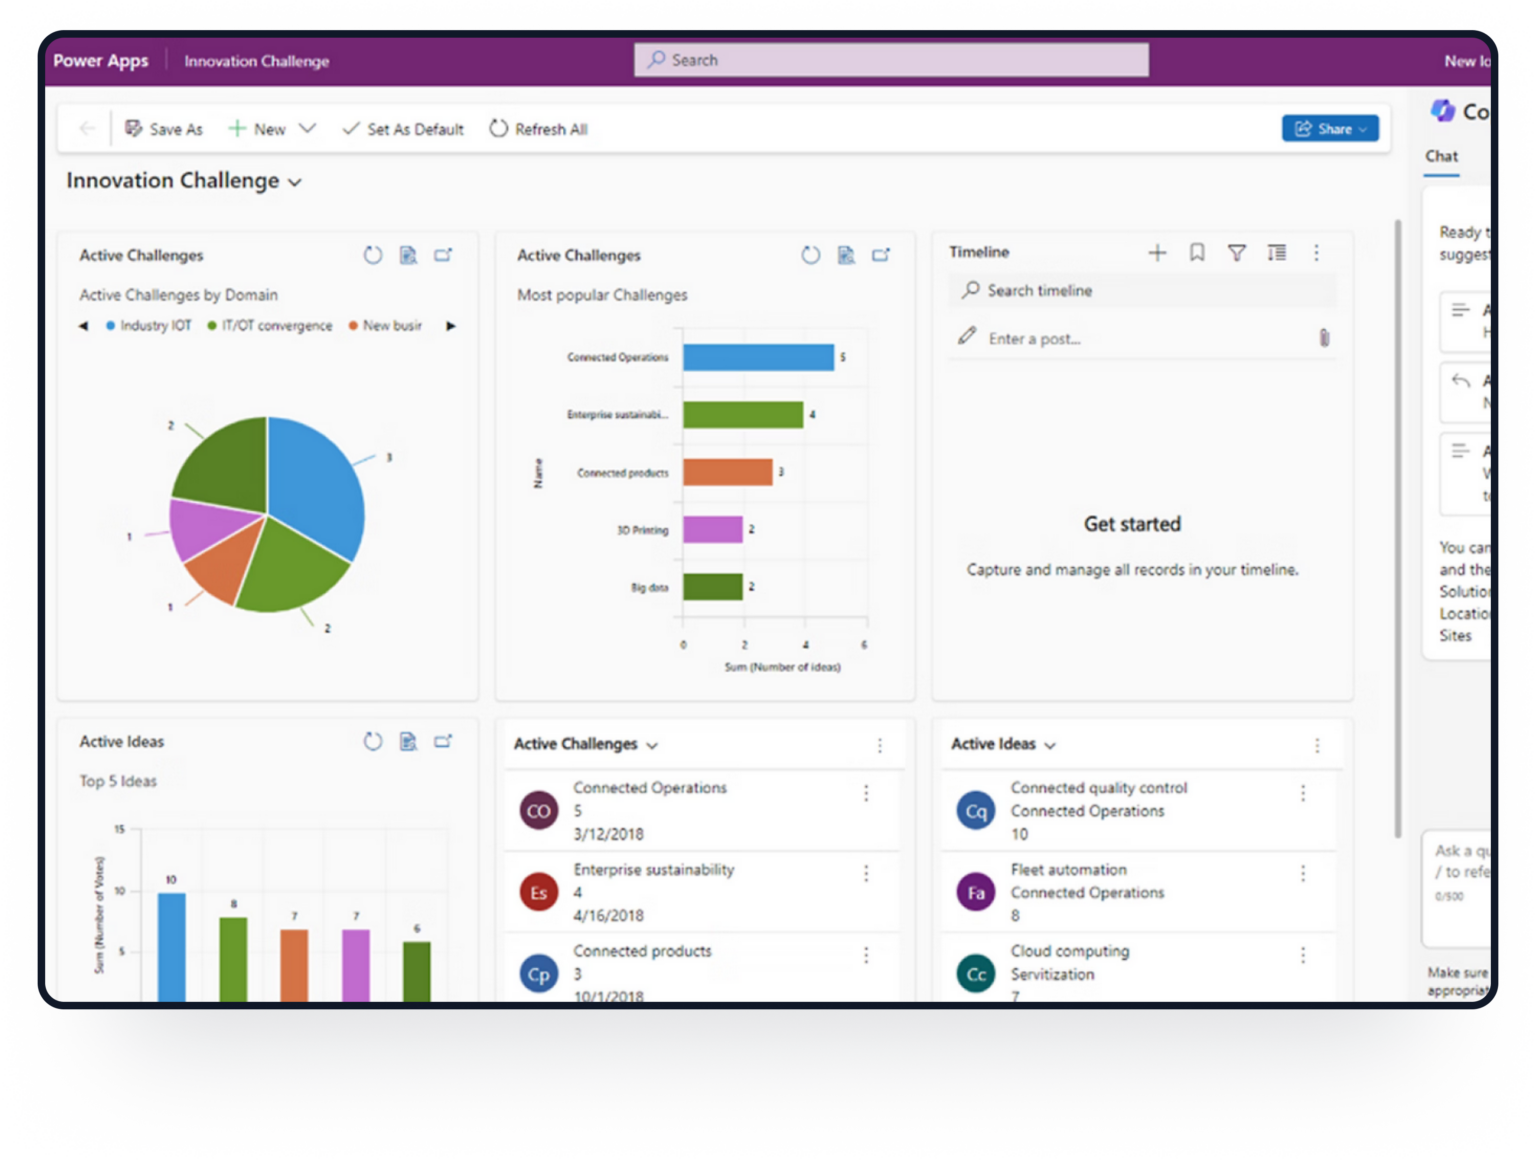Viewport: 1536px width, 1160px height.
Task: Open more commands on the Timeline panel
Action: pos(1317,252)
